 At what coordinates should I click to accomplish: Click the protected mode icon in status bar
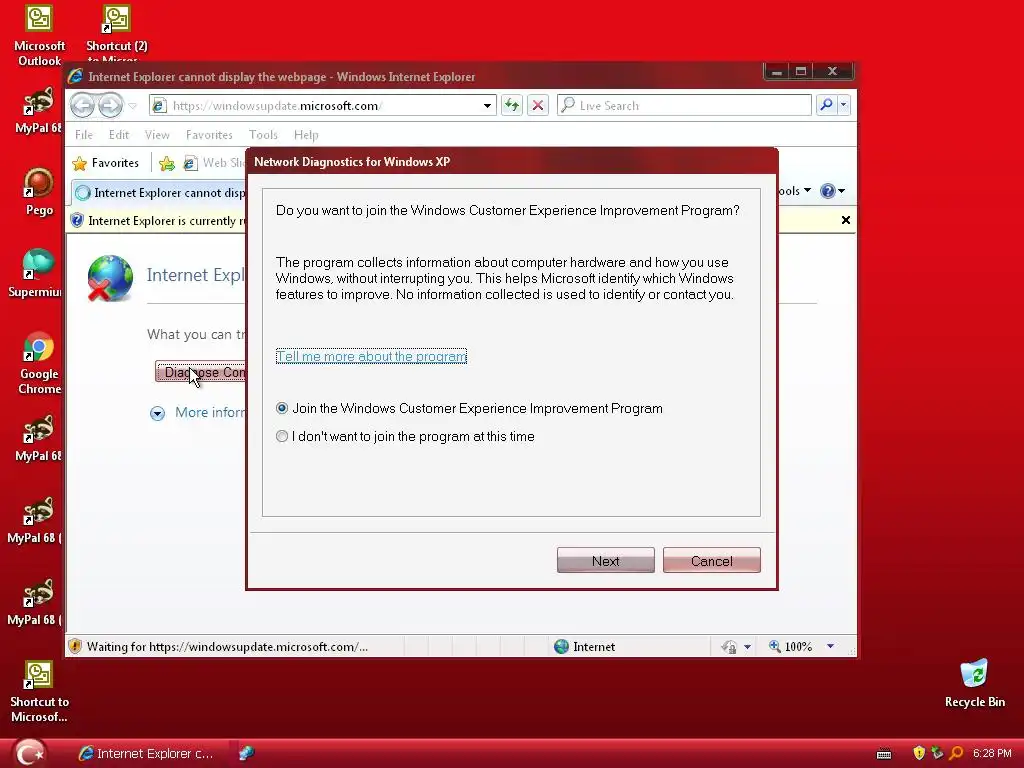(729, 647)
